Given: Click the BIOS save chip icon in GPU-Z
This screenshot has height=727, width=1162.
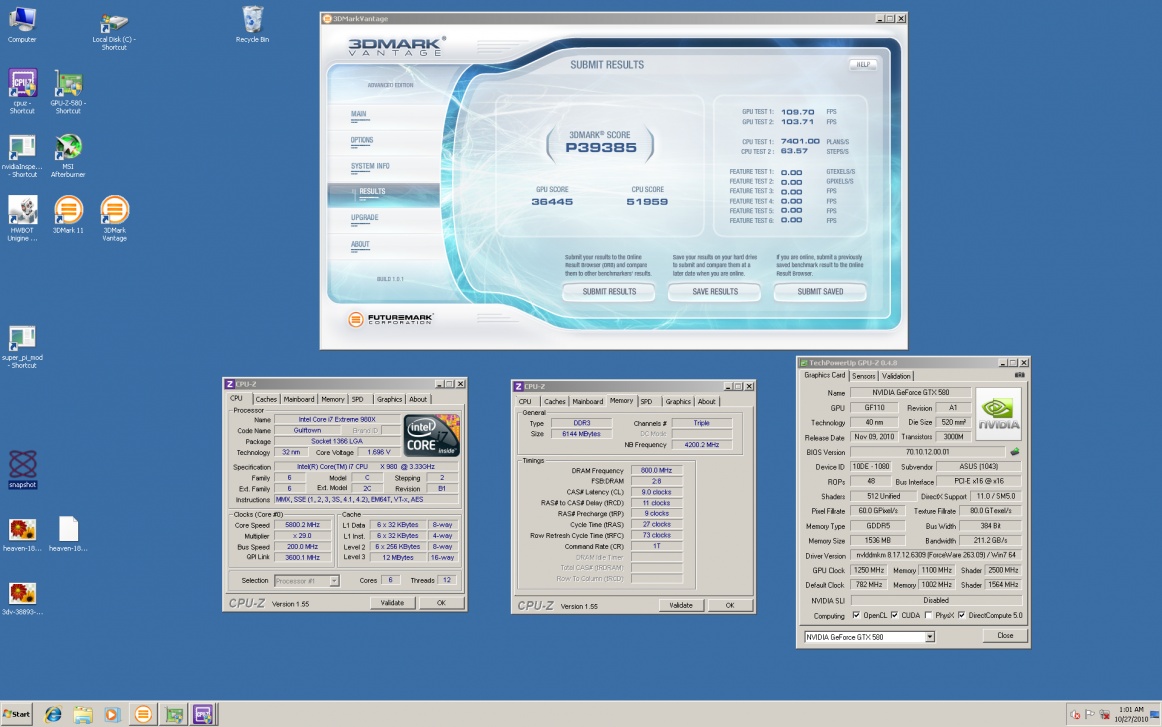Looking at the screenshot, I should pos(1015,451).
